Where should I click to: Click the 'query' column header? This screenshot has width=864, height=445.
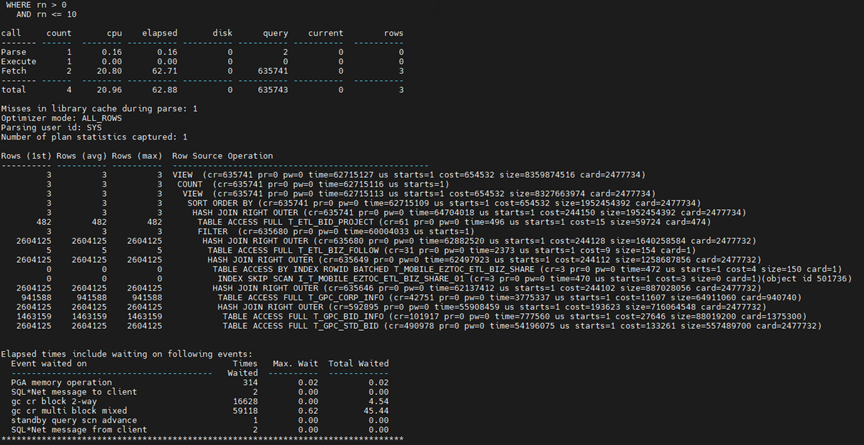click(276, 33)
